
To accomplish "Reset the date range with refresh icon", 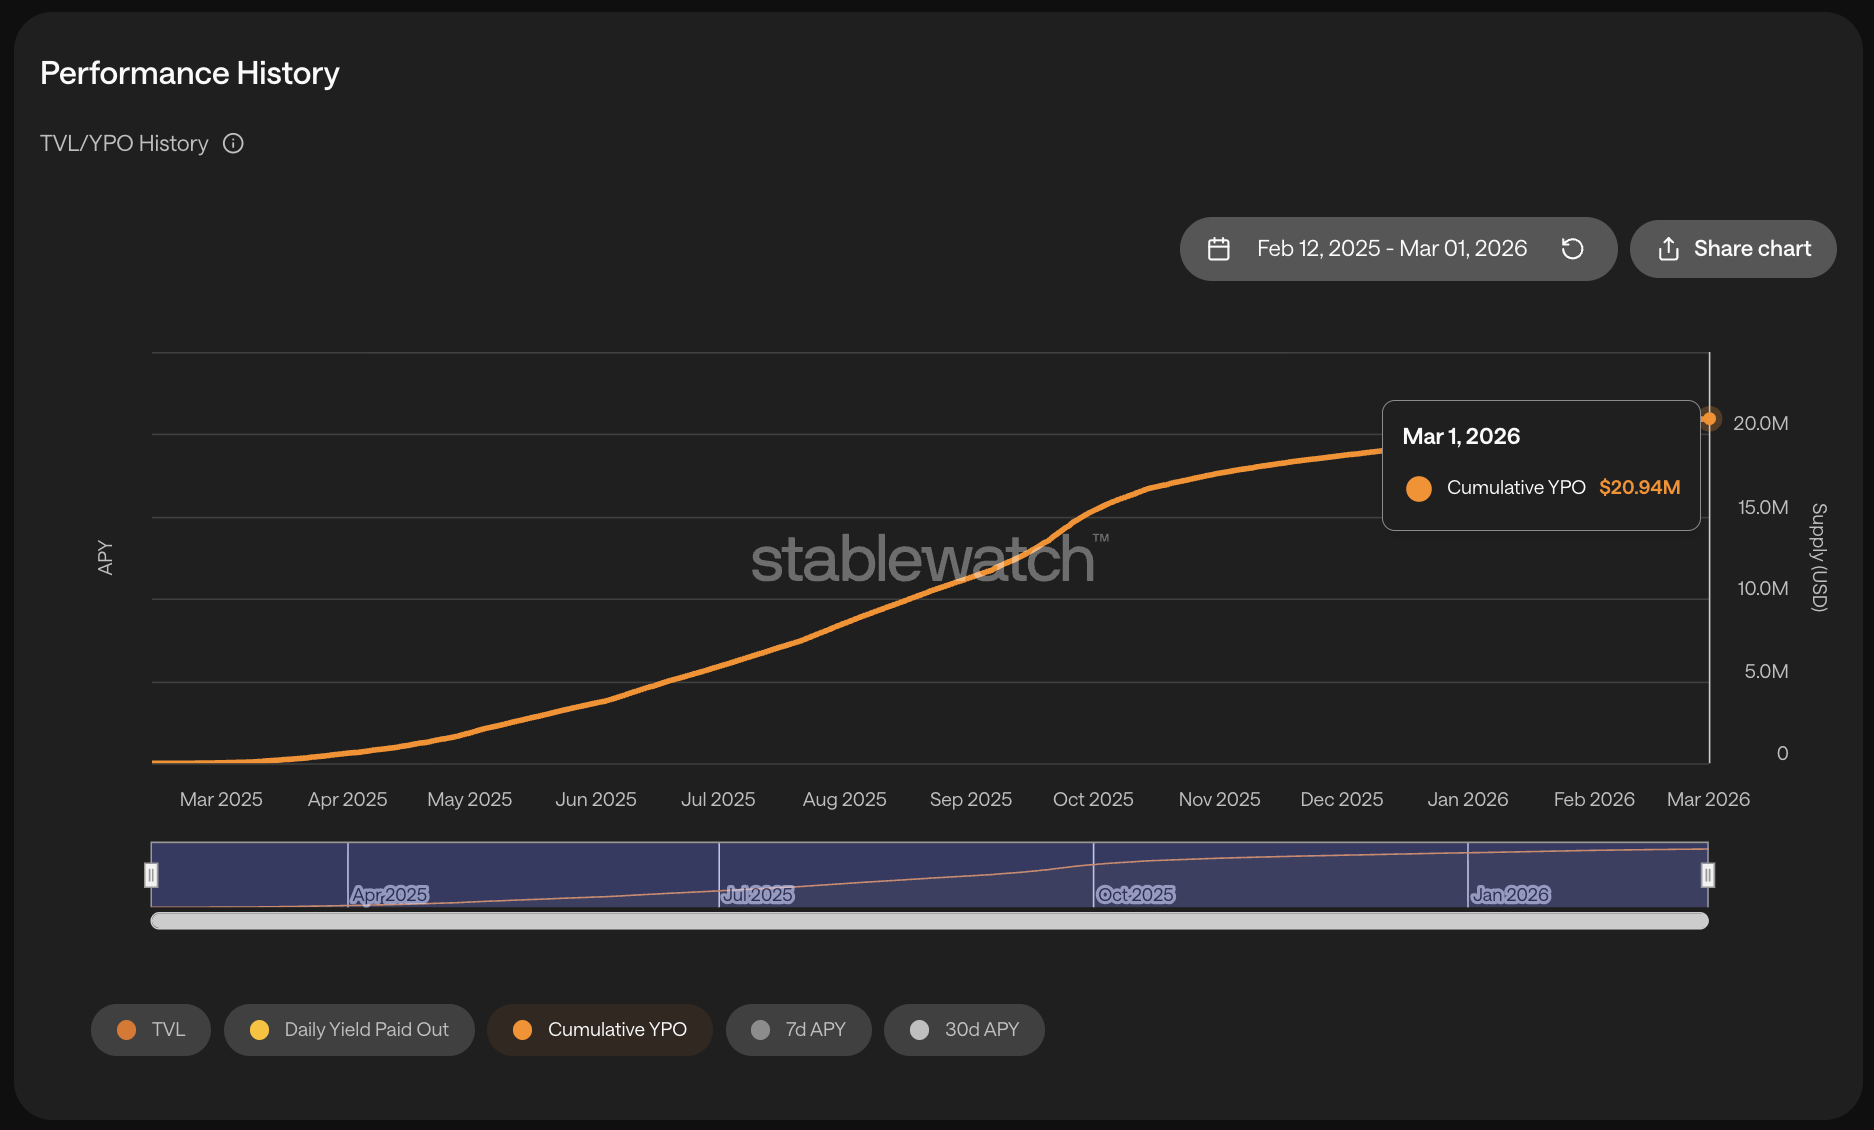I will pyautogui.click(x=1572, y=249).
